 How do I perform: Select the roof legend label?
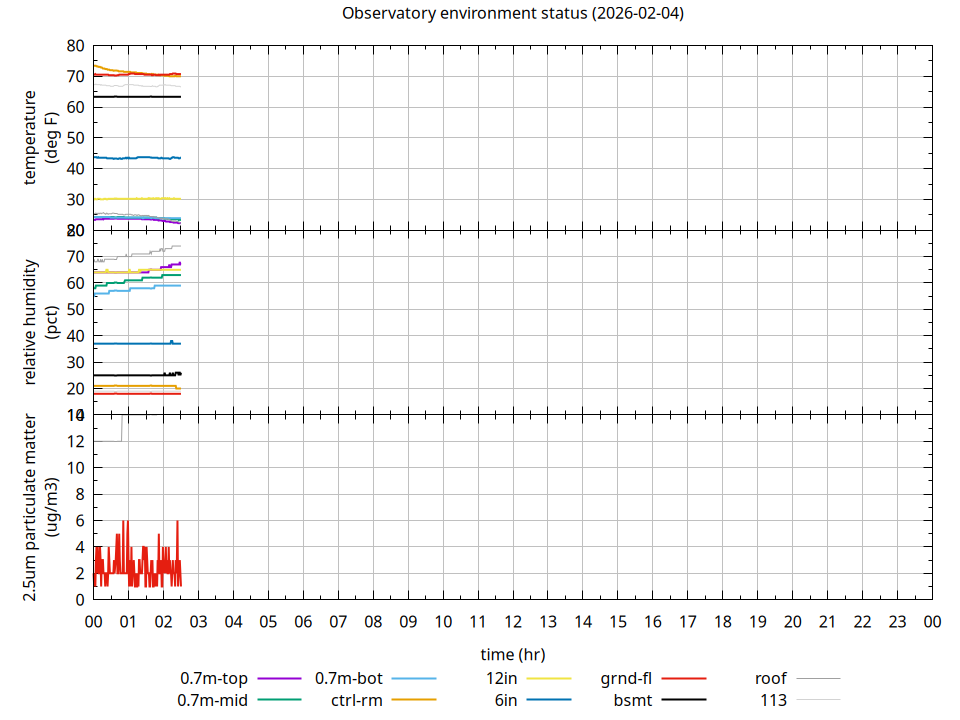pyautogui.click(x=770, y=678)
